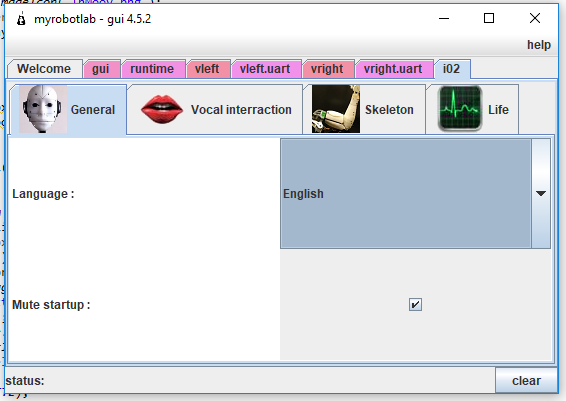Switch to the runtime tab

click(x=152, y=69)
